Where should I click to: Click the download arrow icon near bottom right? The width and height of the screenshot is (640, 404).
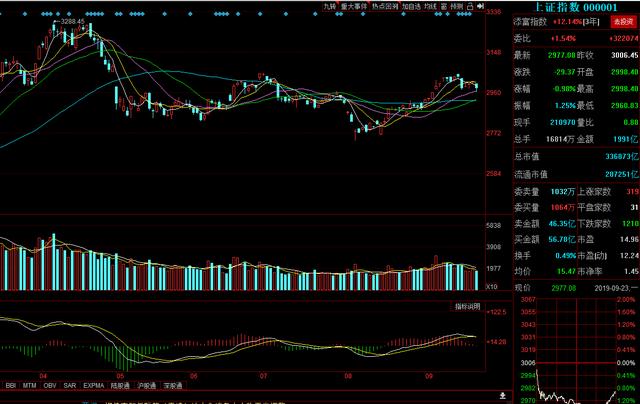click(x=502, y=395)
